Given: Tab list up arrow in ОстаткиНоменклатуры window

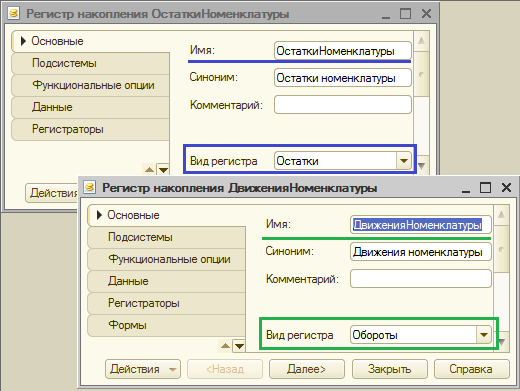Looking at the screenshot, I should (149, 170).
